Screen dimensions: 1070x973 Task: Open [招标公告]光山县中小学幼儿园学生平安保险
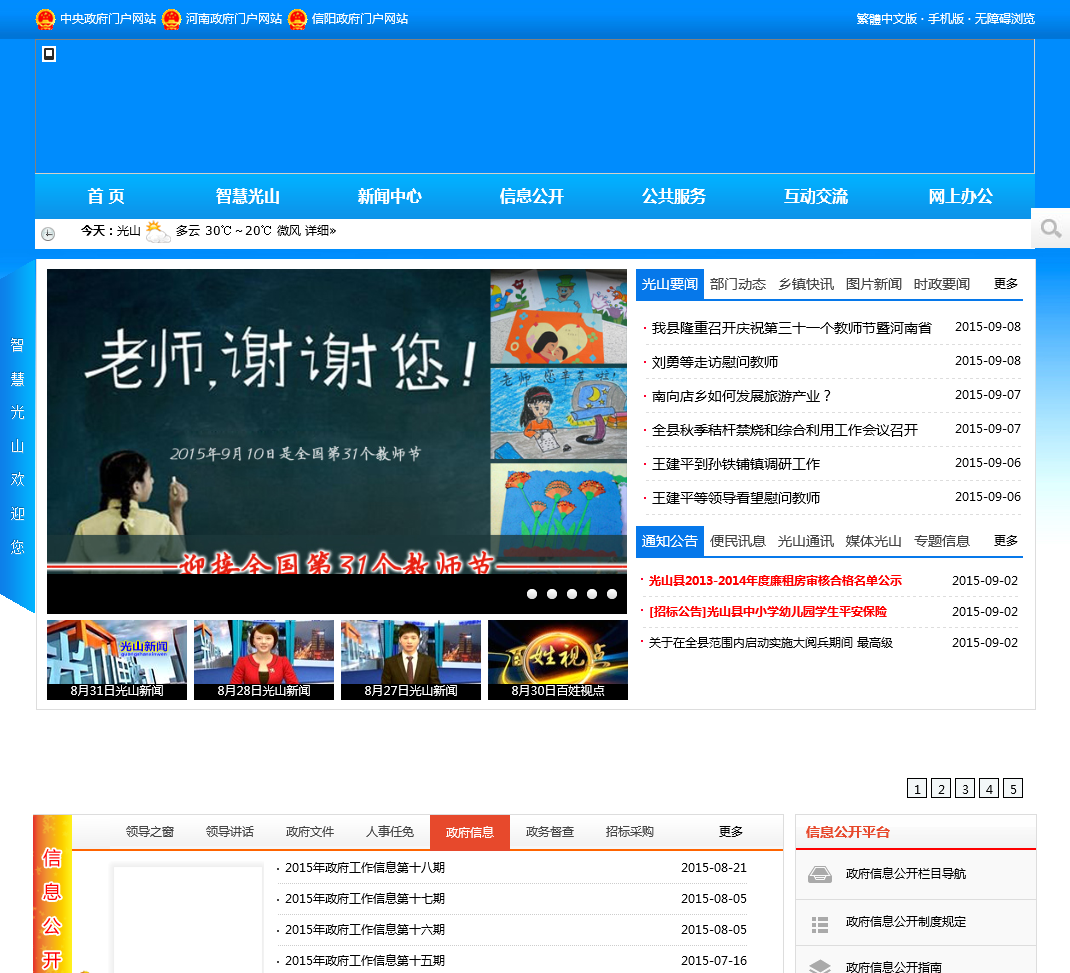768,612
